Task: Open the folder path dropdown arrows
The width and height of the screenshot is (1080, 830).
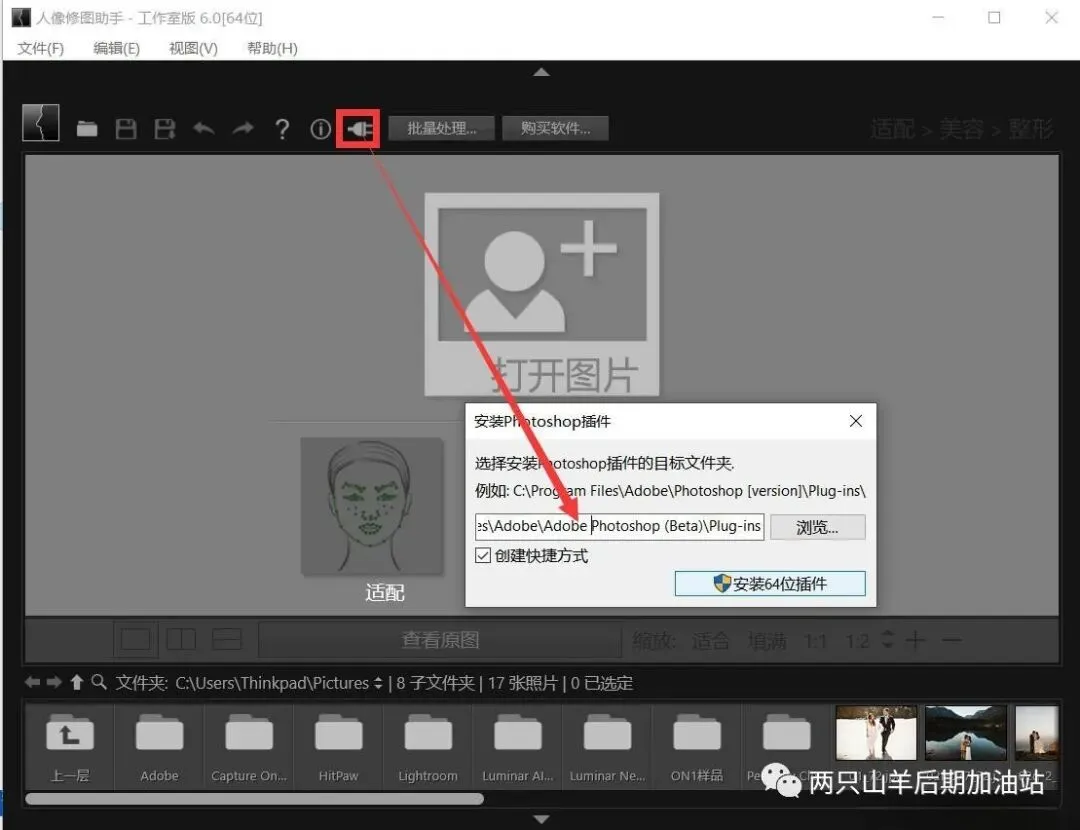Action: click(378, 683)
